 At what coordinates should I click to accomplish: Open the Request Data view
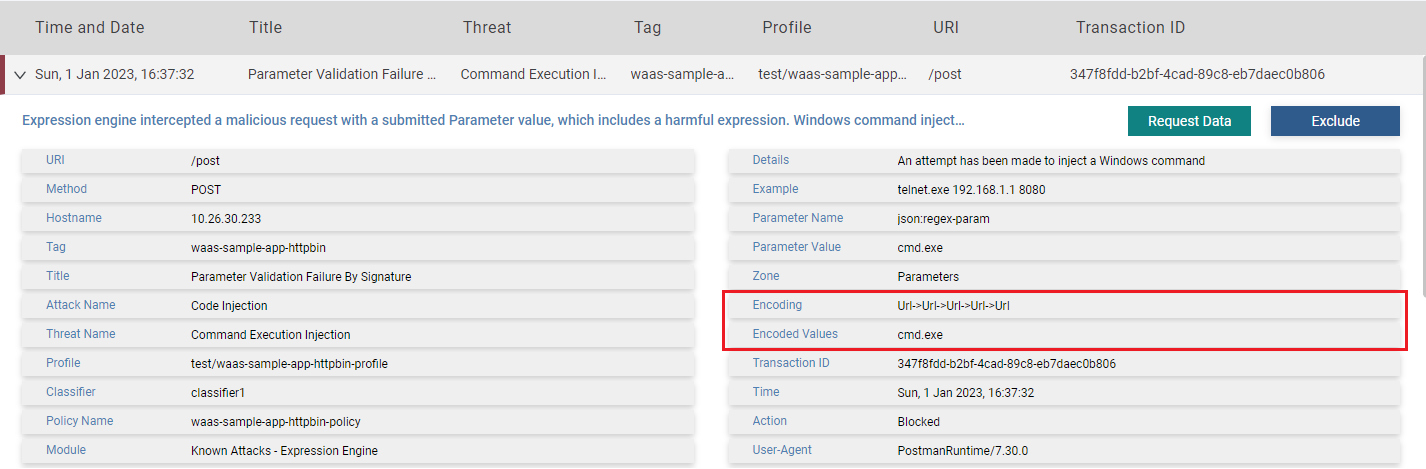click(x=1188, y=121)
